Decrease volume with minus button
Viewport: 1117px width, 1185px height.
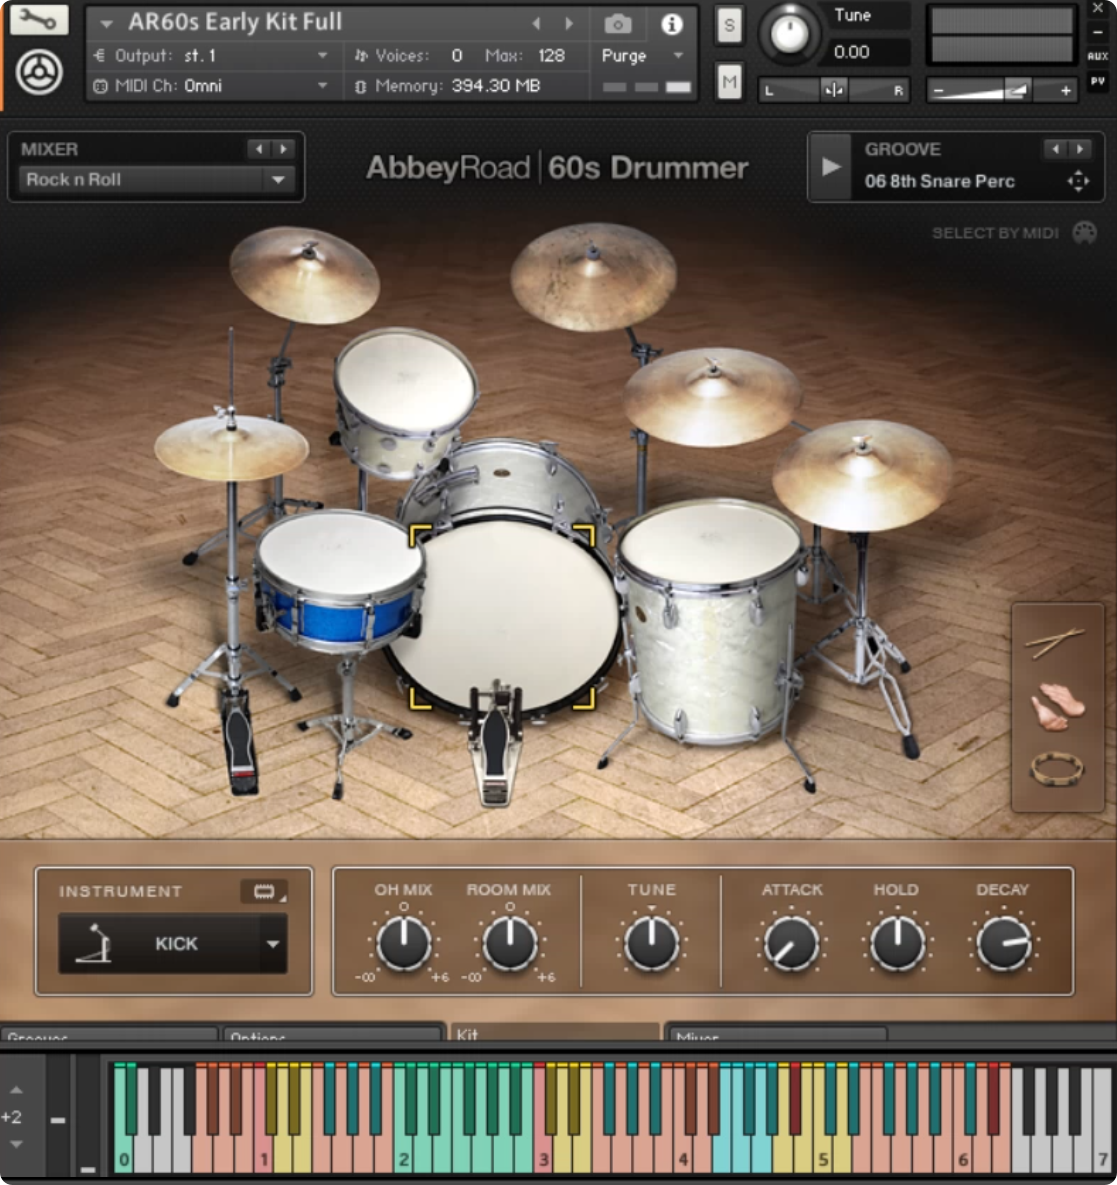tap(939, 91)
